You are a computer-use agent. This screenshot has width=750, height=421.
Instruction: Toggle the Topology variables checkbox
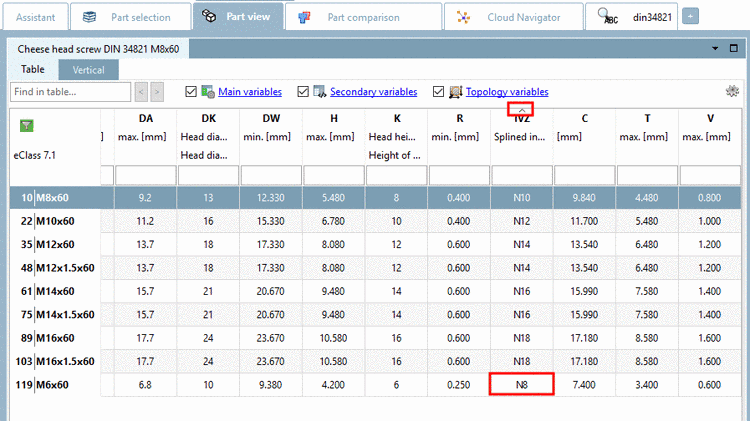click(439, 92)
